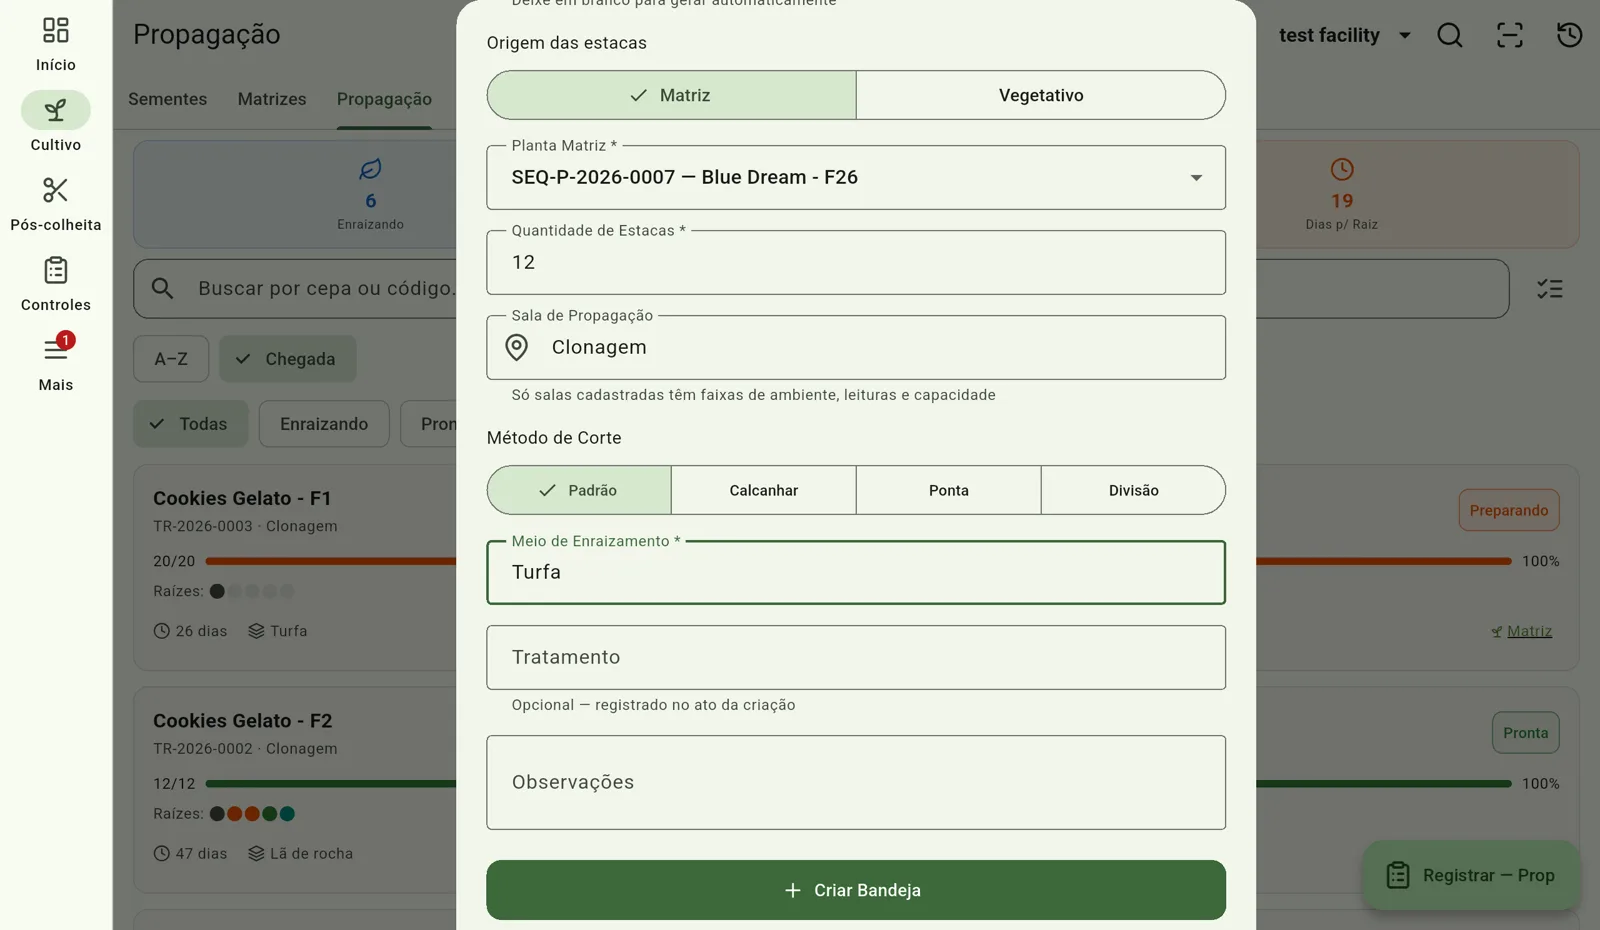This screenshot has width=1600, height=930.
Task: Choose Ponta cutting method
Action: [949, 490]
